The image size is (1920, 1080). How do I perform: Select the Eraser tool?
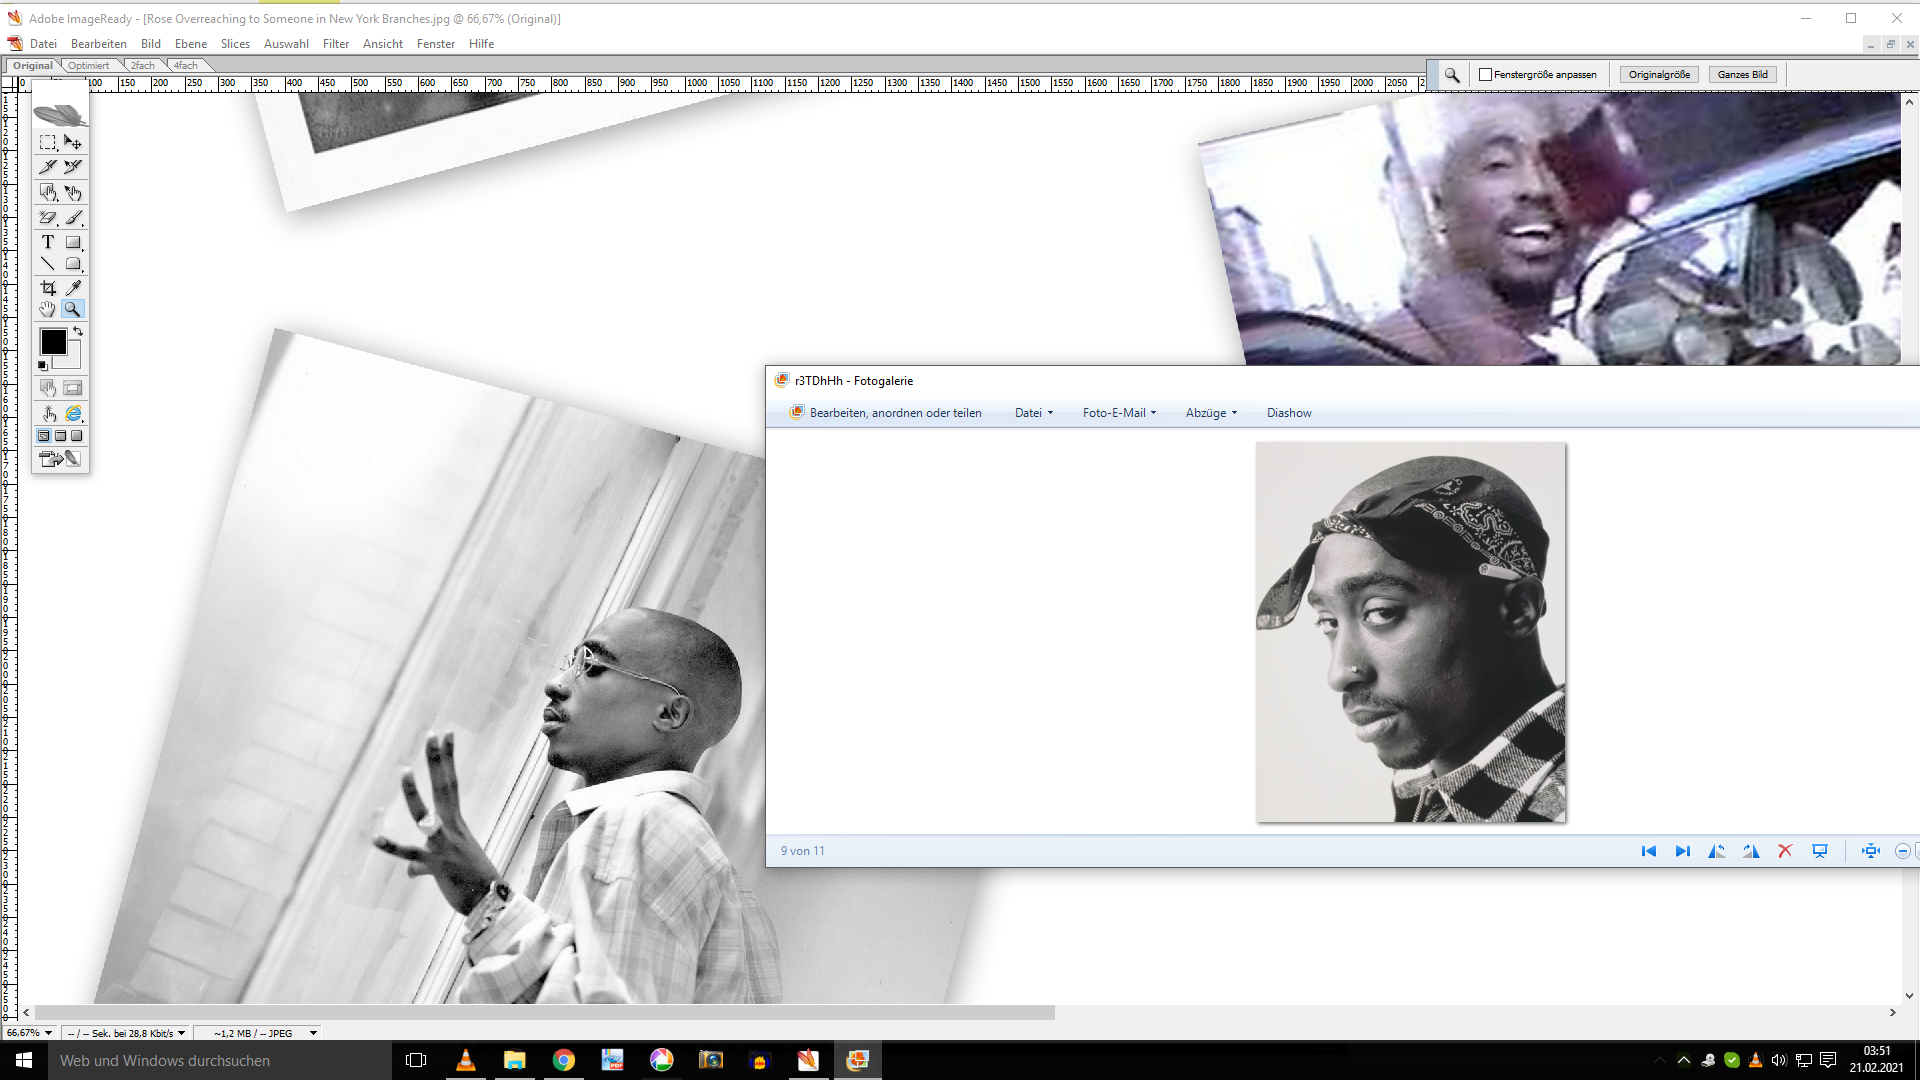(47, 217)
